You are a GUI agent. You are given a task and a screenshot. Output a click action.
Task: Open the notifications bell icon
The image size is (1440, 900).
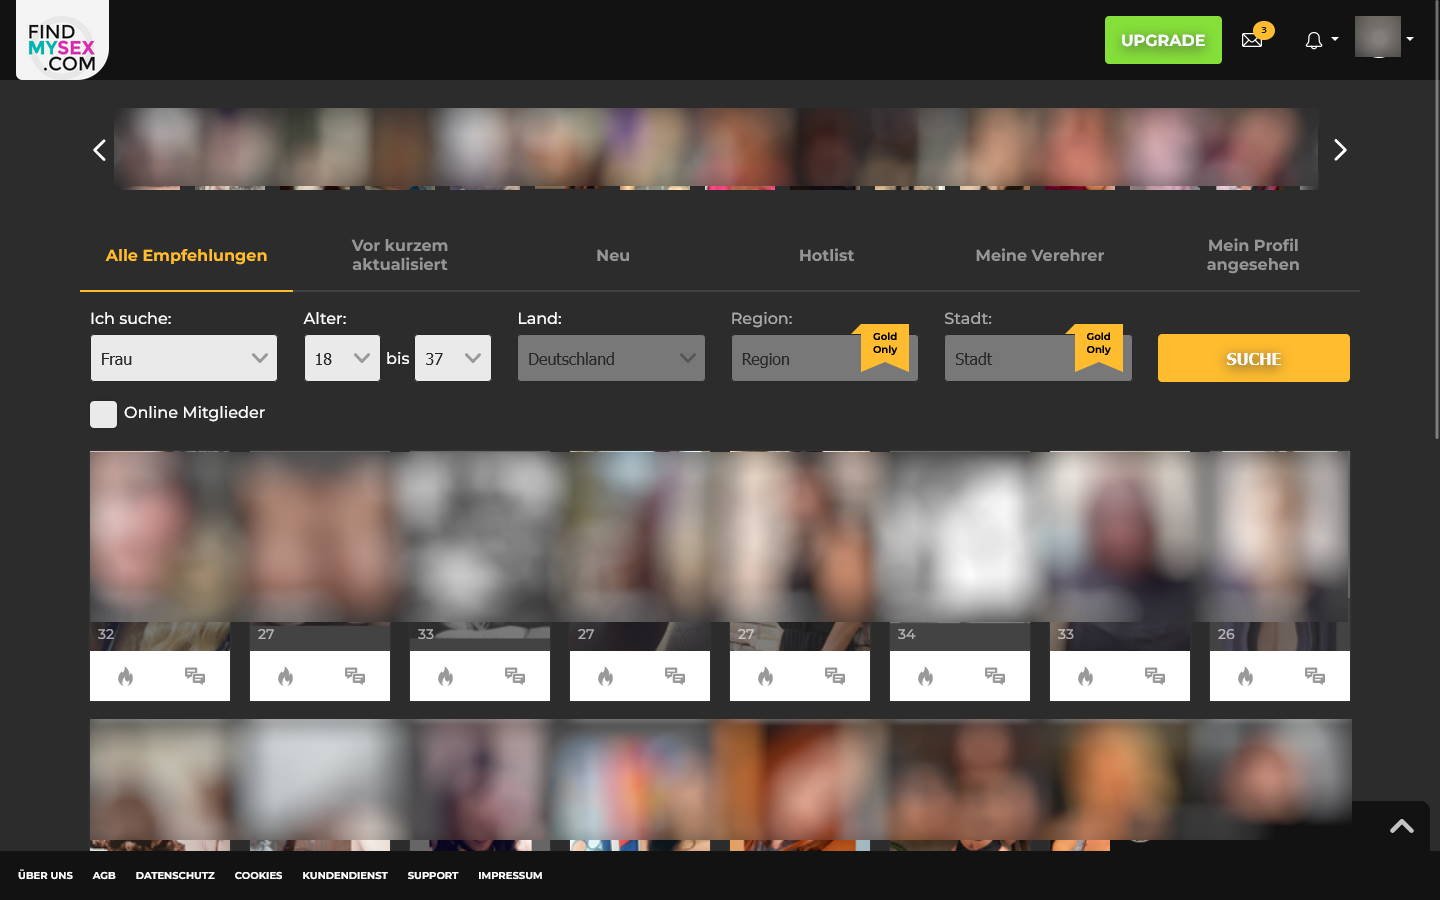click(1314, 40)
